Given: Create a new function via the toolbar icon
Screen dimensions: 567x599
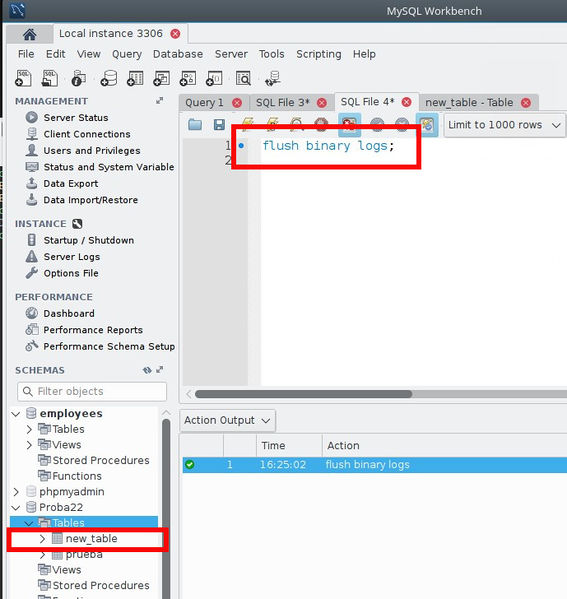Looking at the screenshot, I should [214, 78].
